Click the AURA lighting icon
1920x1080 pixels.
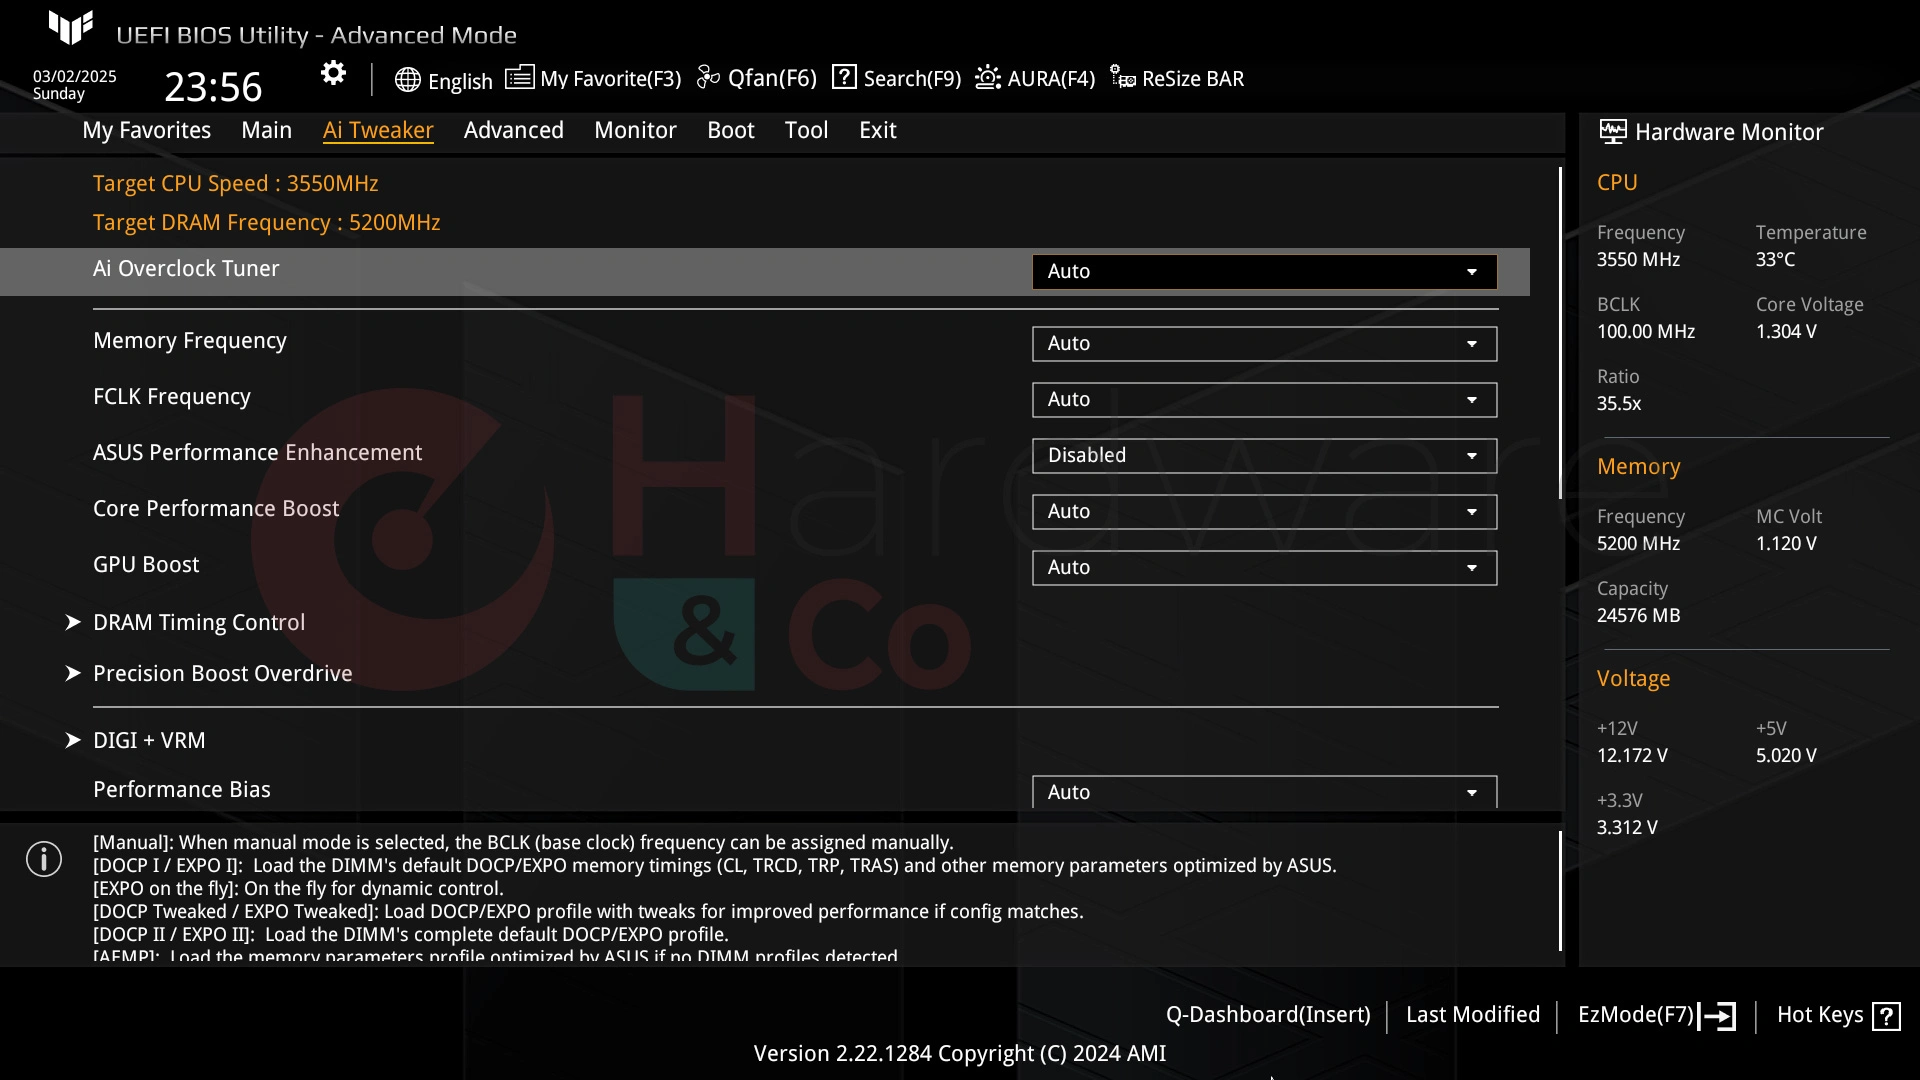coord(988,77)
